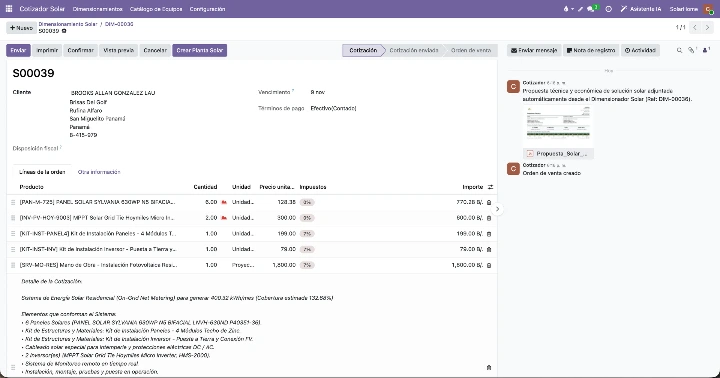Go to previous record arrow
Image resolution: width=720 pixels, height=378 pixels.
click(695, 28)
